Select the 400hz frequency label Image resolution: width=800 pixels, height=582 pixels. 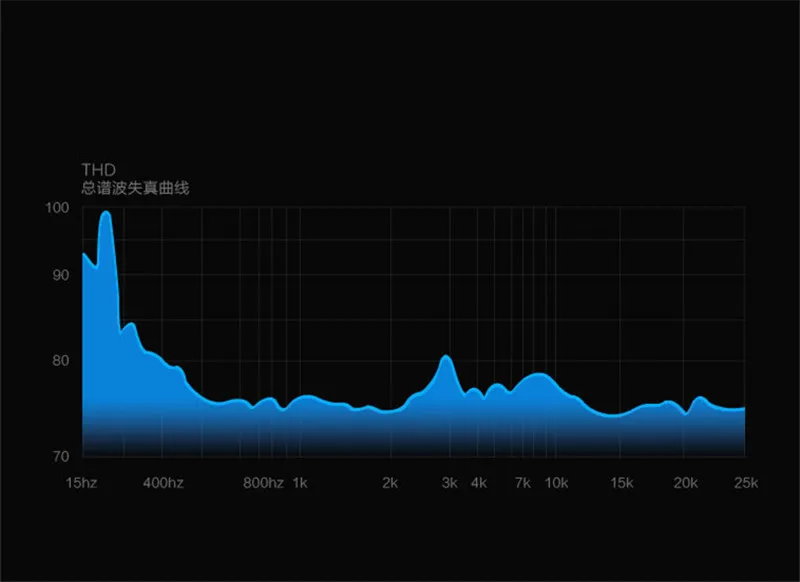pyautogui.click(x=163, y=483)
